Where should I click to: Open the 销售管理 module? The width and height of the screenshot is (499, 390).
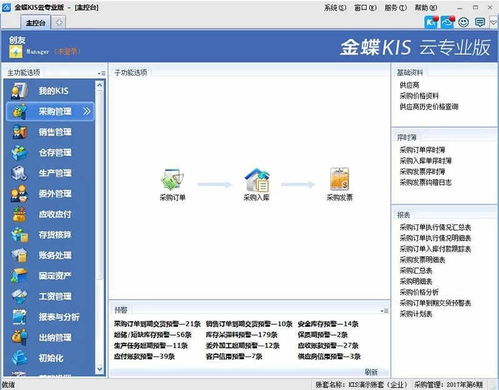(x=50, y=132)
